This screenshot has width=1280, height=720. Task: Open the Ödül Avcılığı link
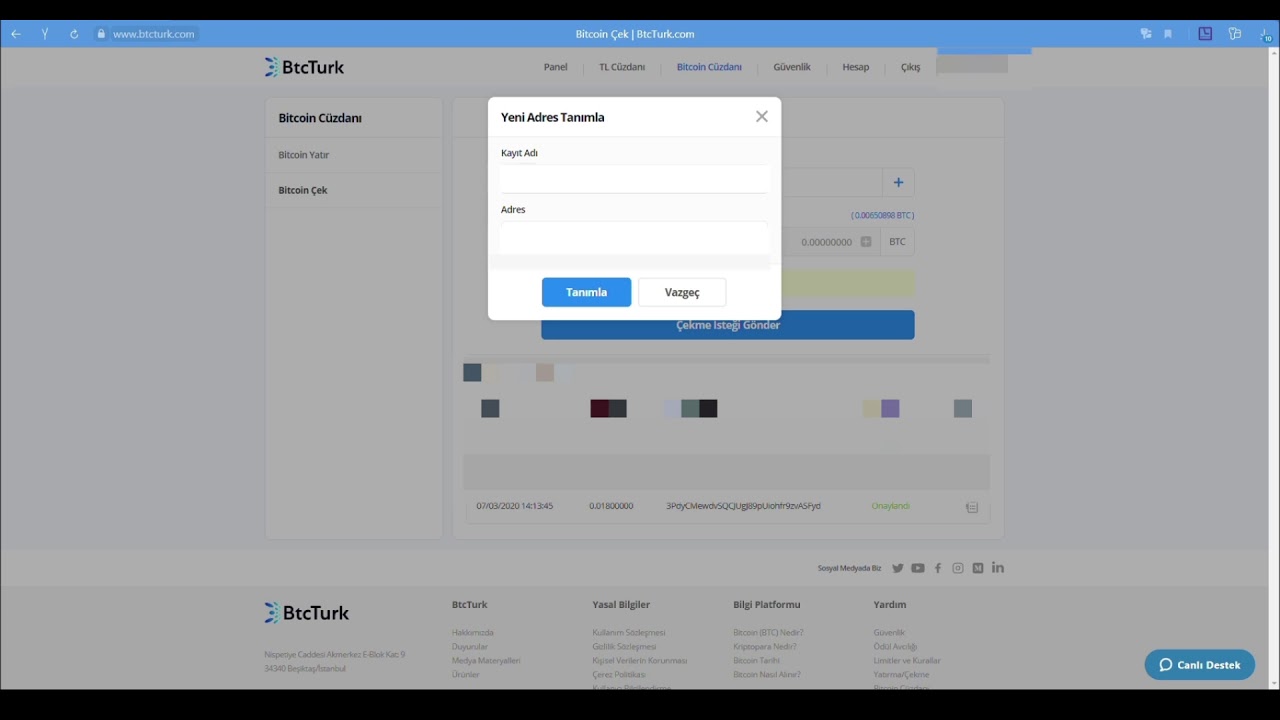[895, 647]
